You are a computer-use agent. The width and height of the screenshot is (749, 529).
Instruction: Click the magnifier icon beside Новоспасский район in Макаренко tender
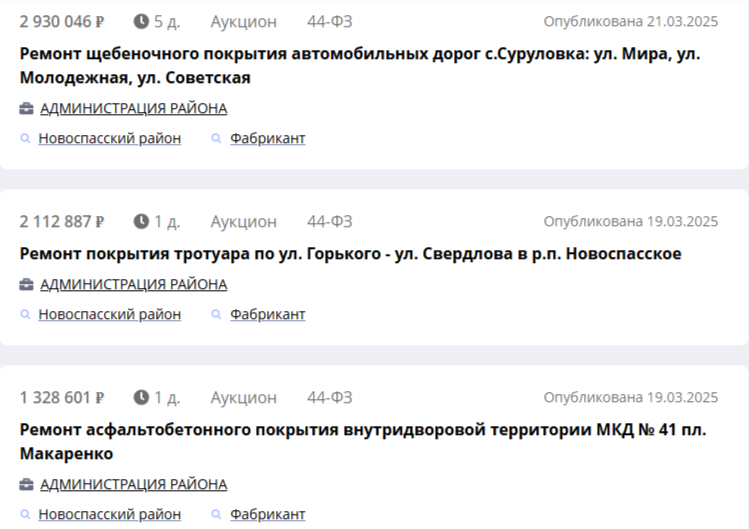pyautogui.click(x=25, y=515)
